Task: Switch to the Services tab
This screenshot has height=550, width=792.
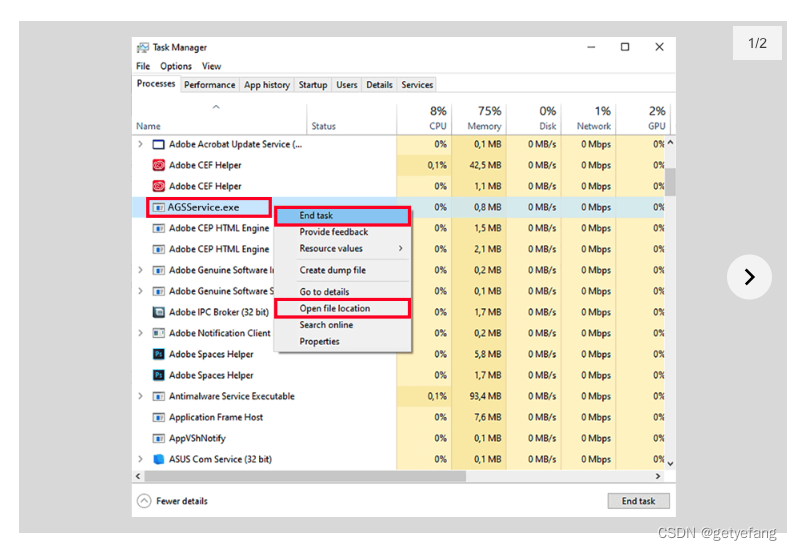Action: [x=417, y=85]
